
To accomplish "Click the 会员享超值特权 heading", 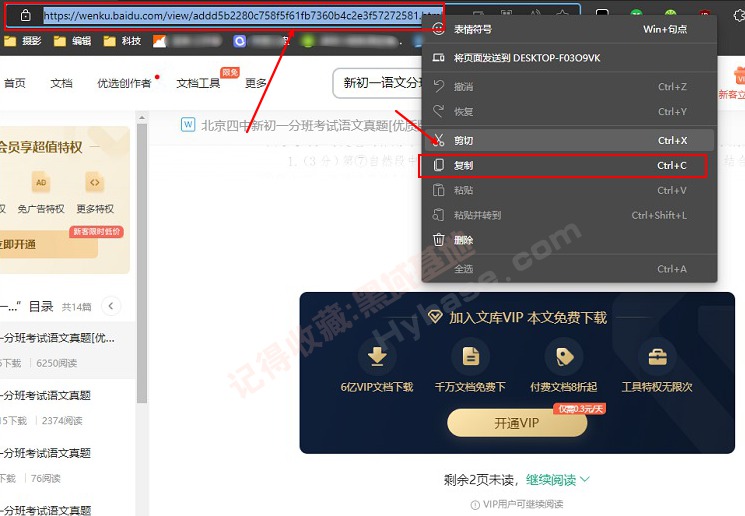I will 41,148.
